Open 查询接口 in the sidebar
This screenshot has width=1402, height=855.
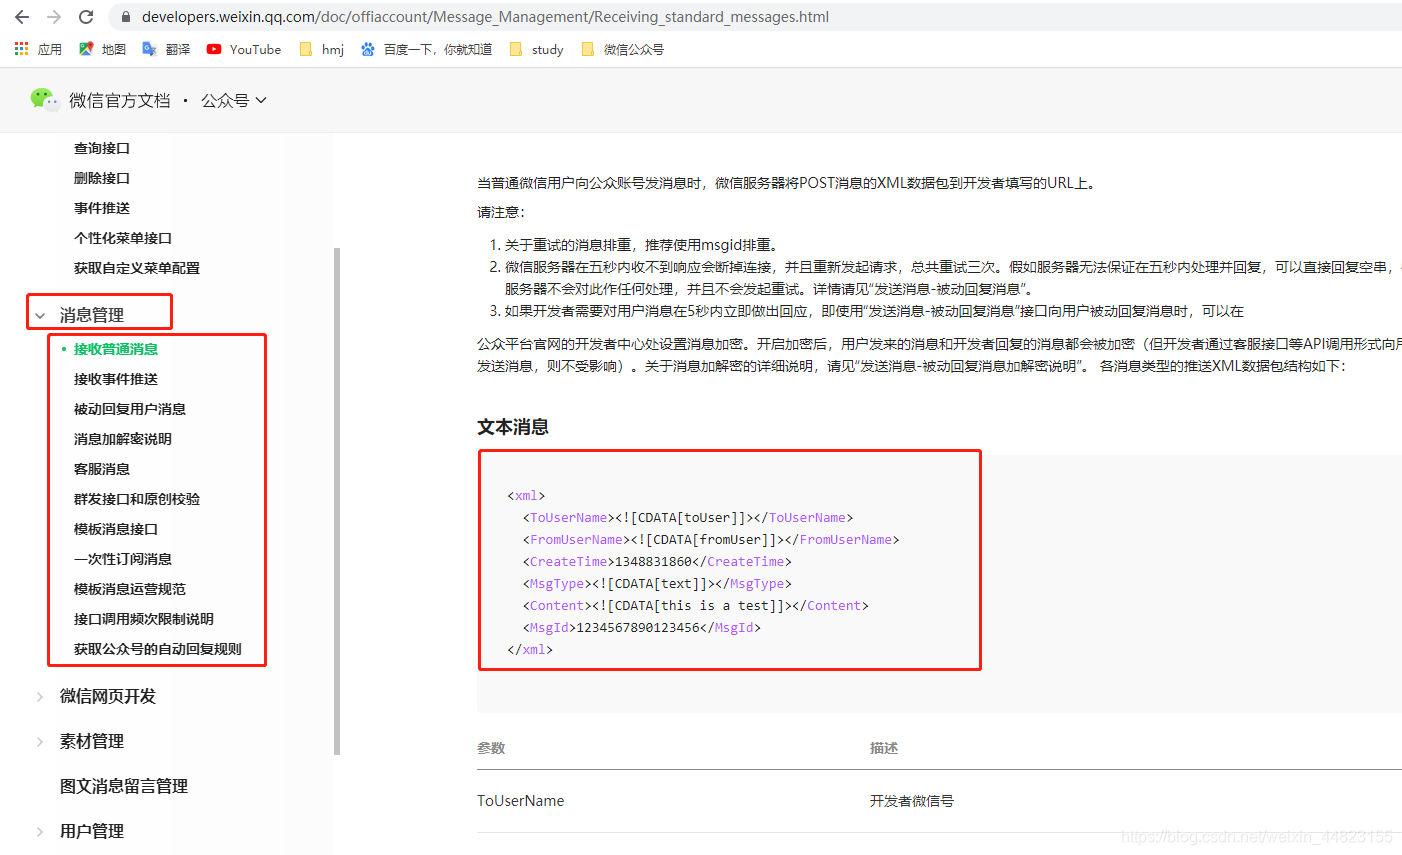click(102, 148)
